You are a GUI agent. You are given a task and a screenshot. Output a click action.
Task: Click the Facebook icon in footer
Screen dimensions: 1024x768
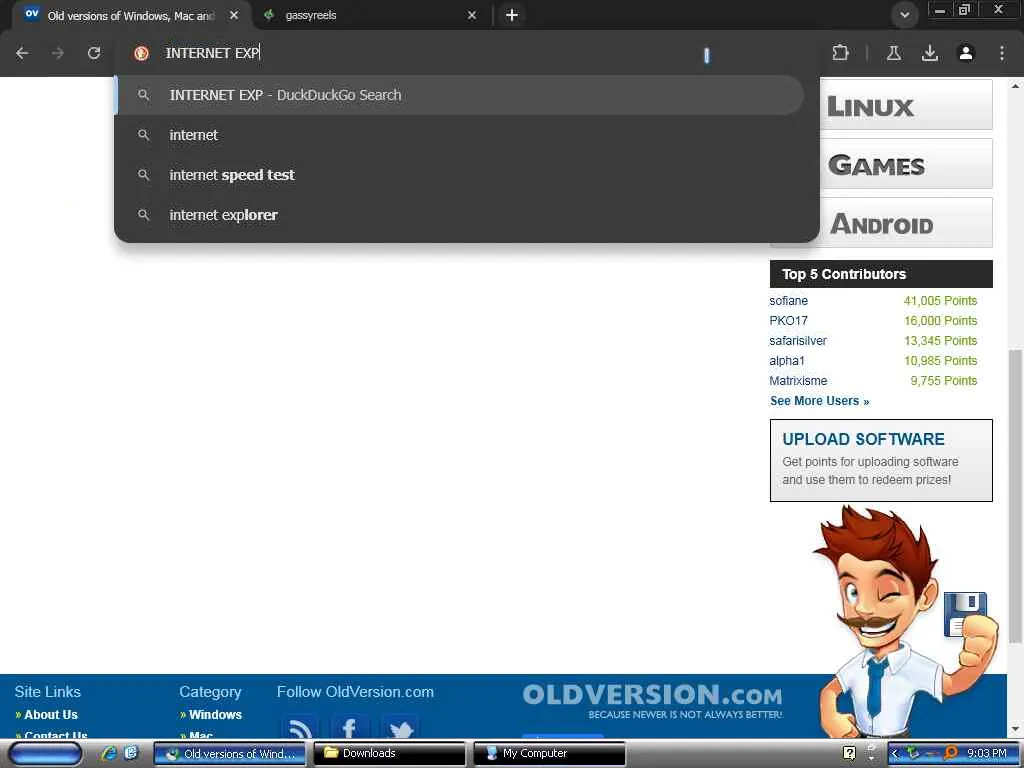tap(350, 727)
